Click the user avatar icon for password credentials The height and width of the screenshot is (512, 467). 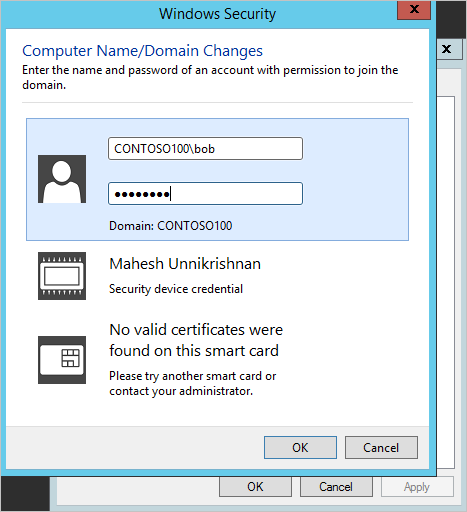(x=62, y=179)
